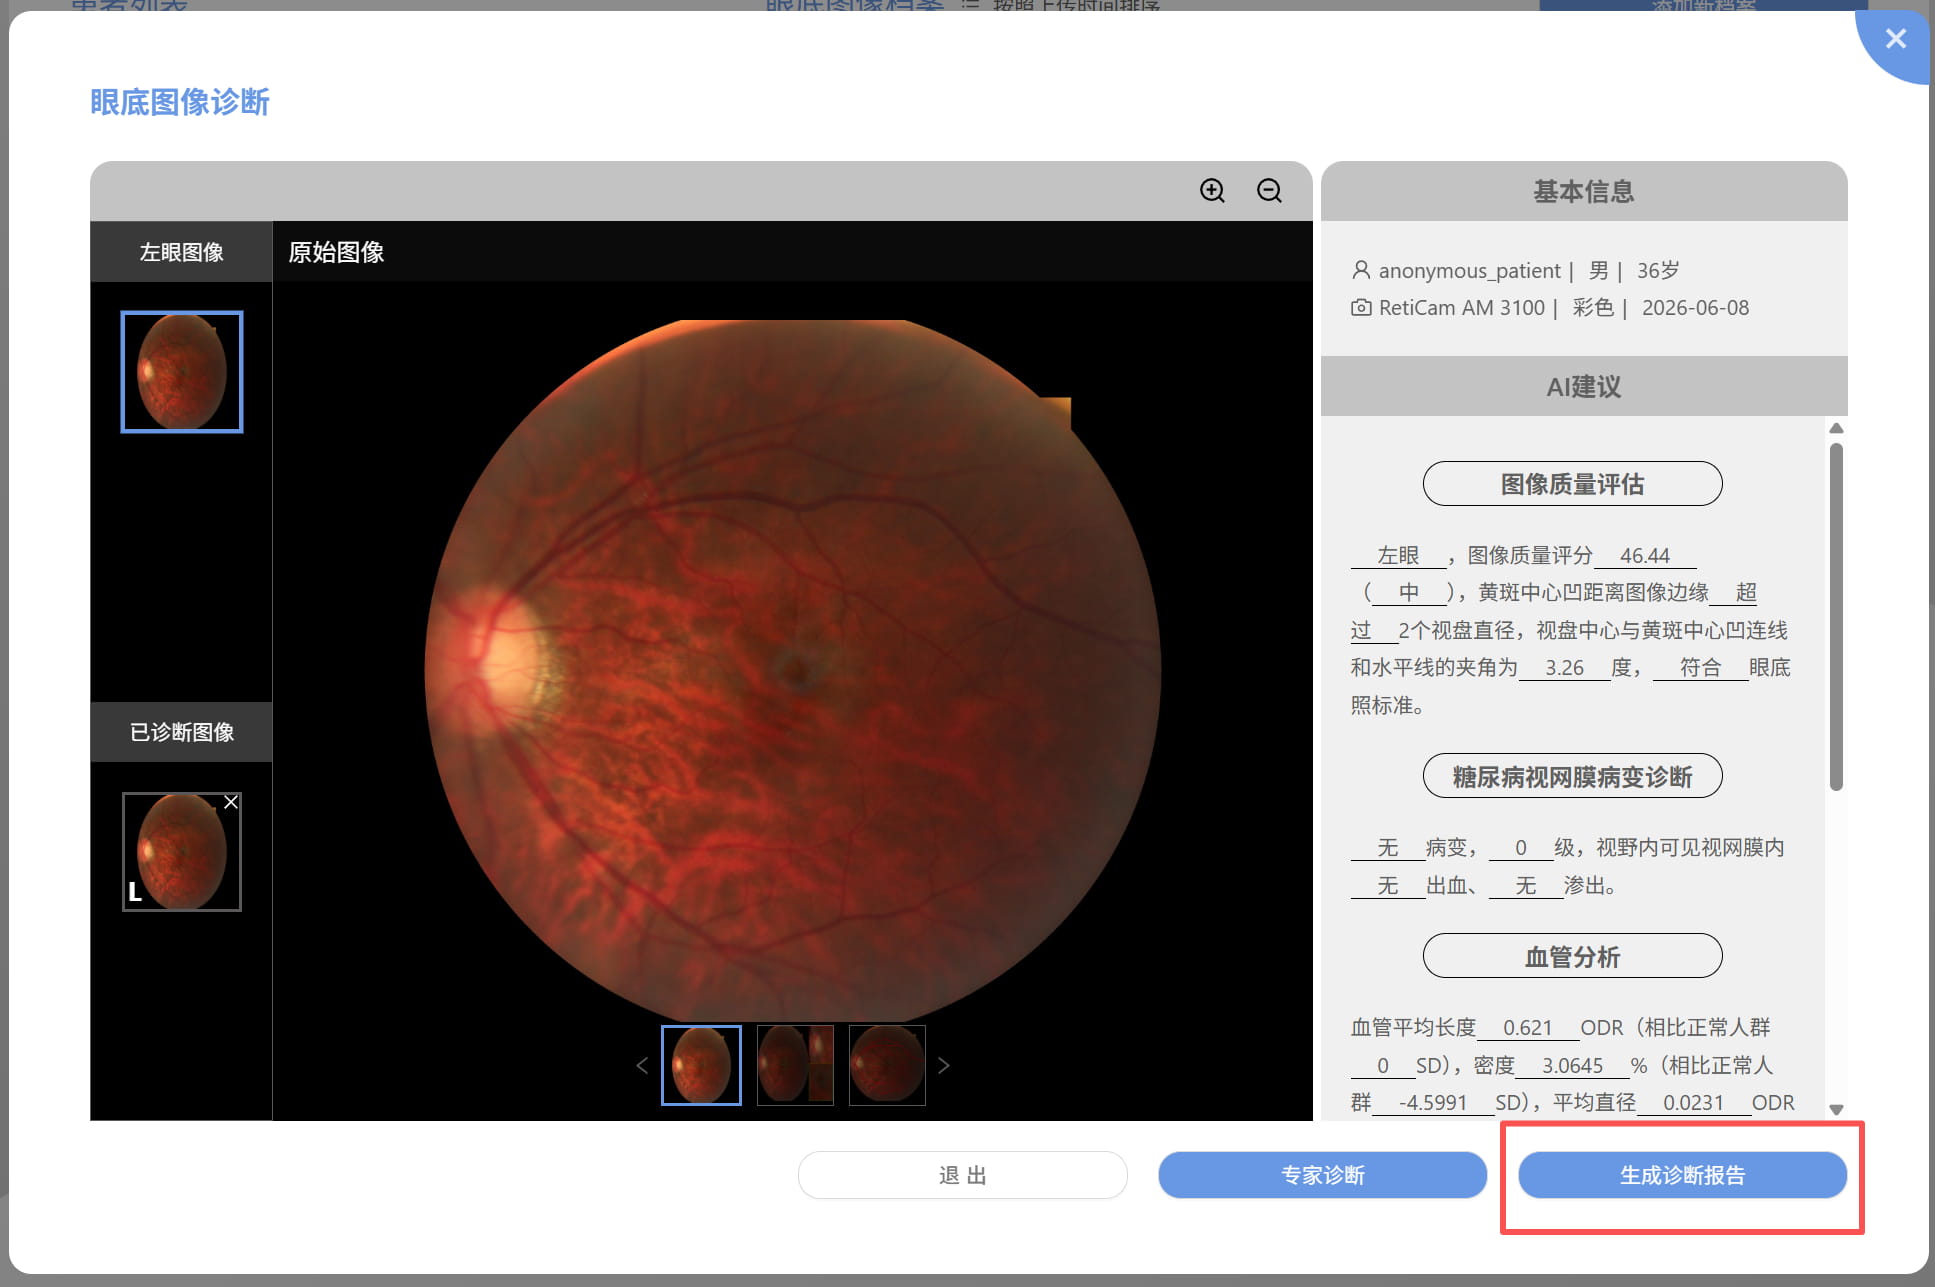The image size is (1935, 1287).
Task: Select the first thumbnail below the image
Action: pos(701,1065)
